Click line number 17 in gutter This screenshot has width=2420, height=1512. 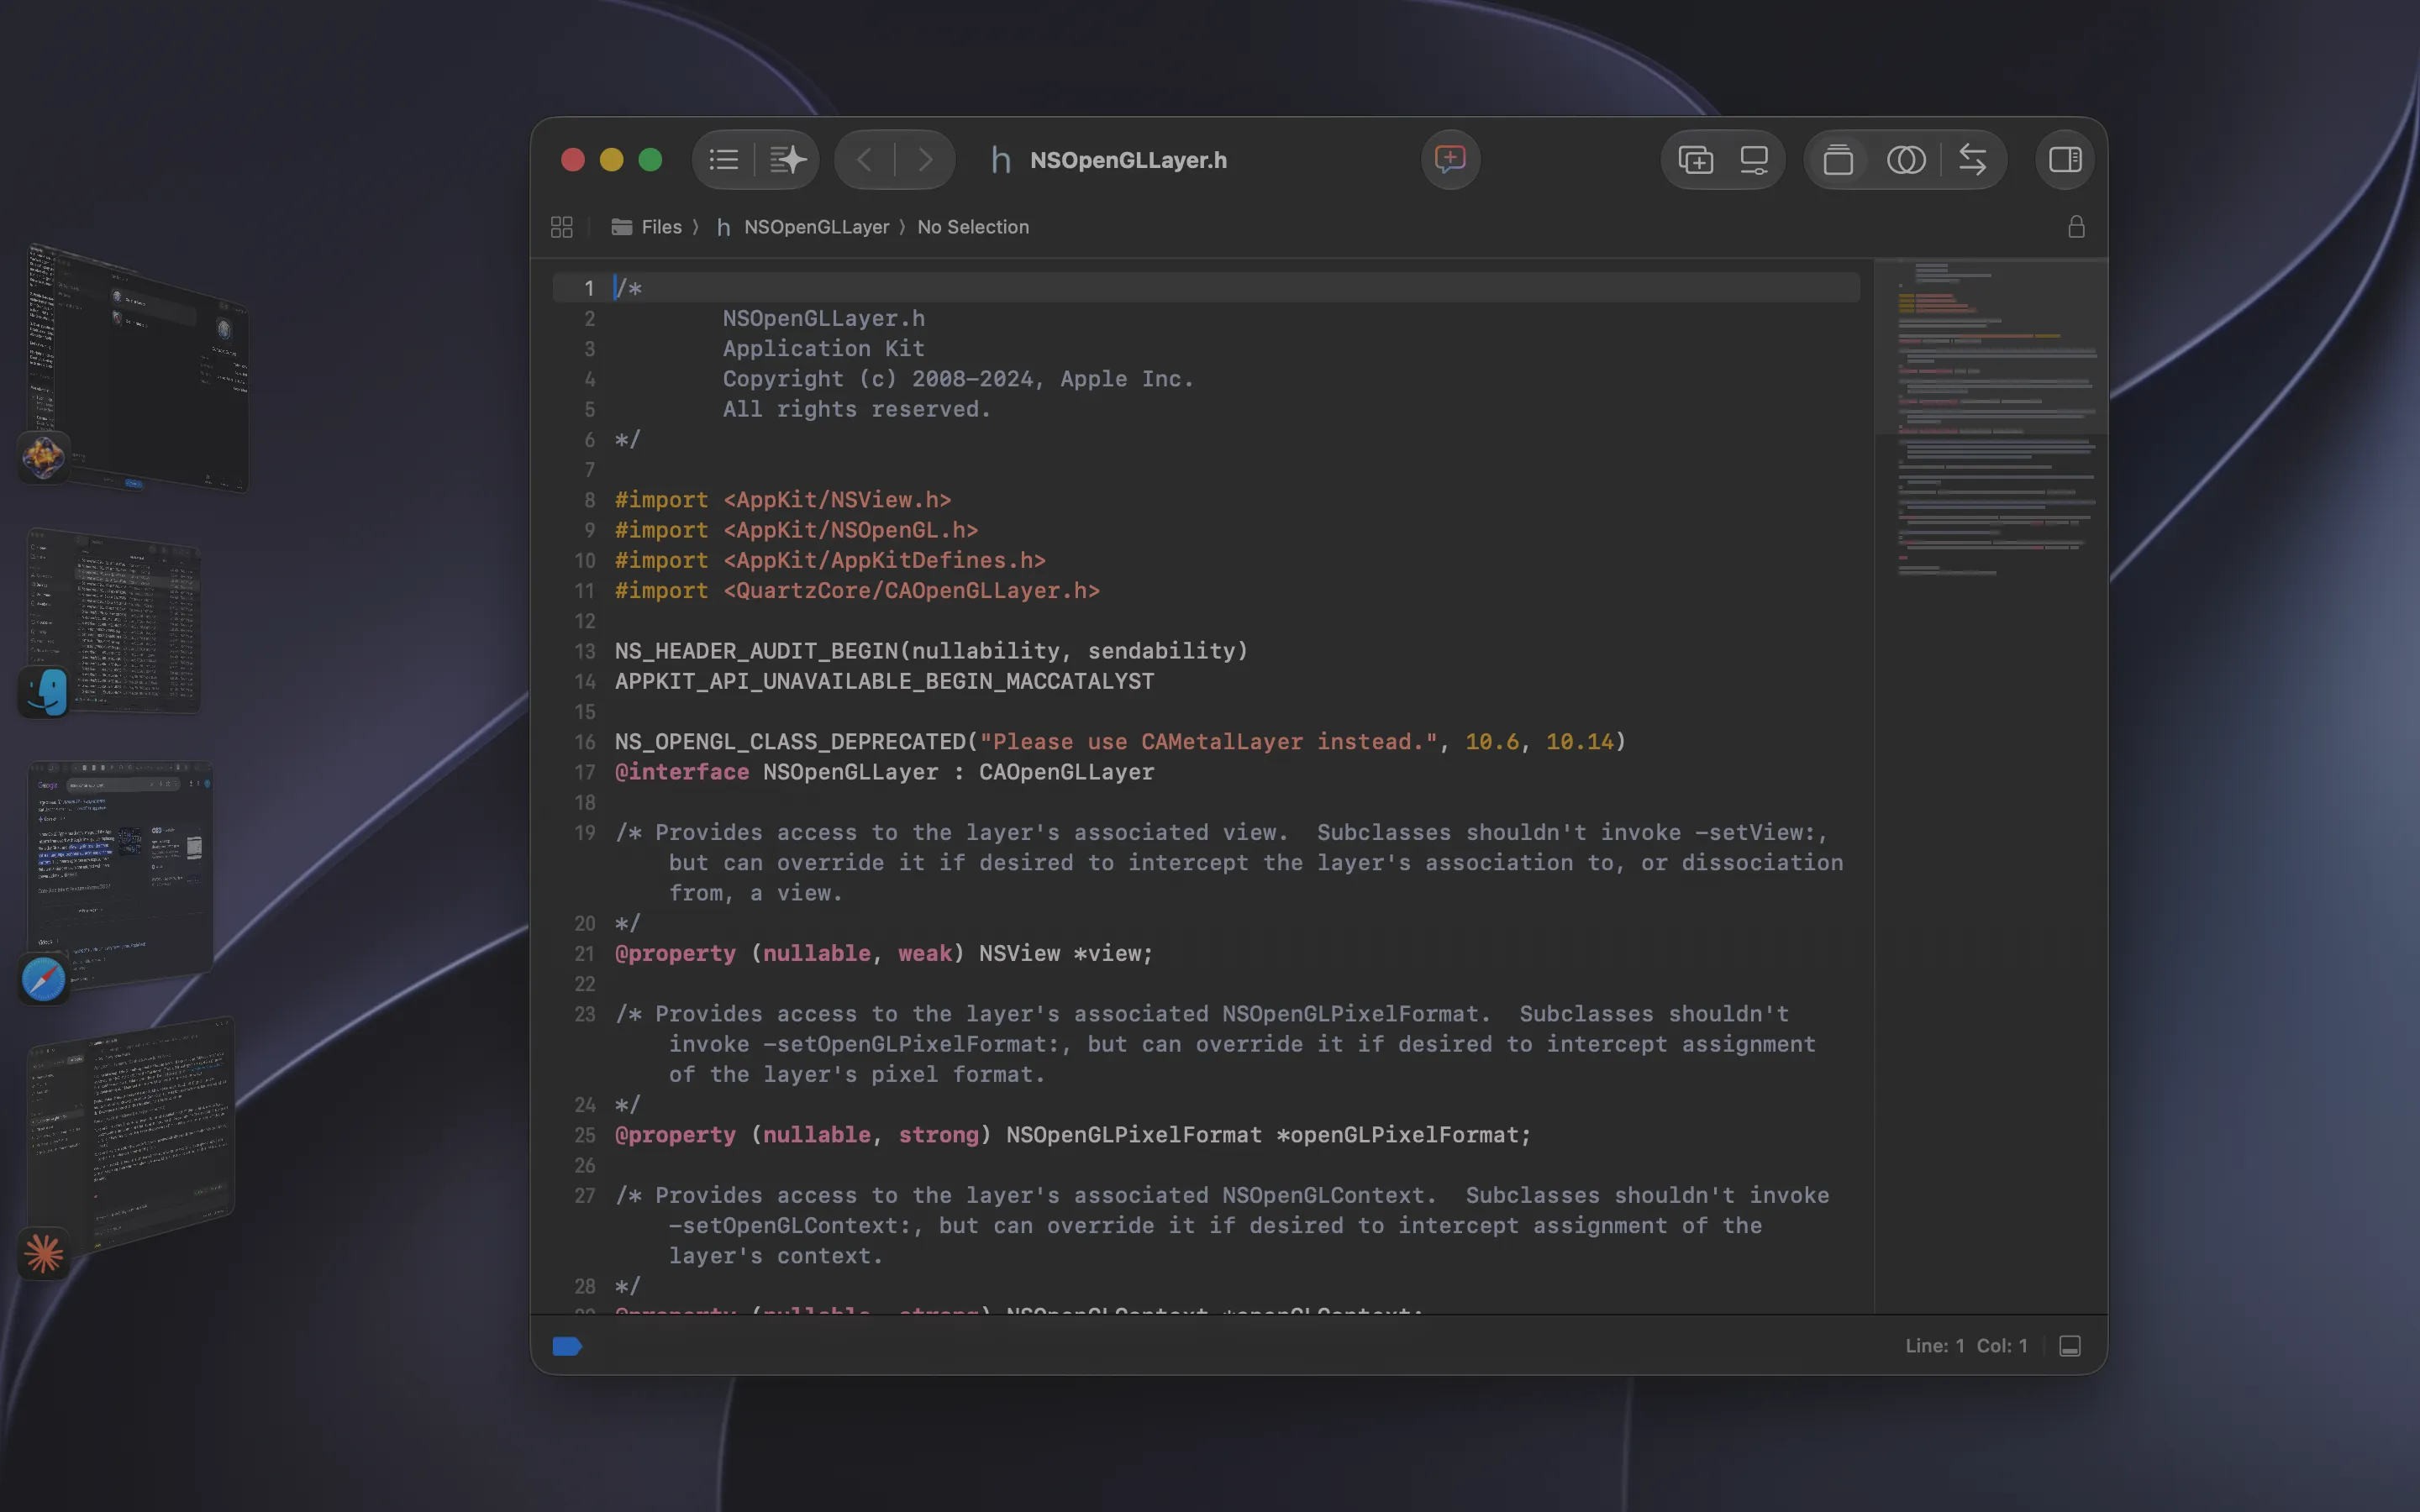(x=585, y=772)
